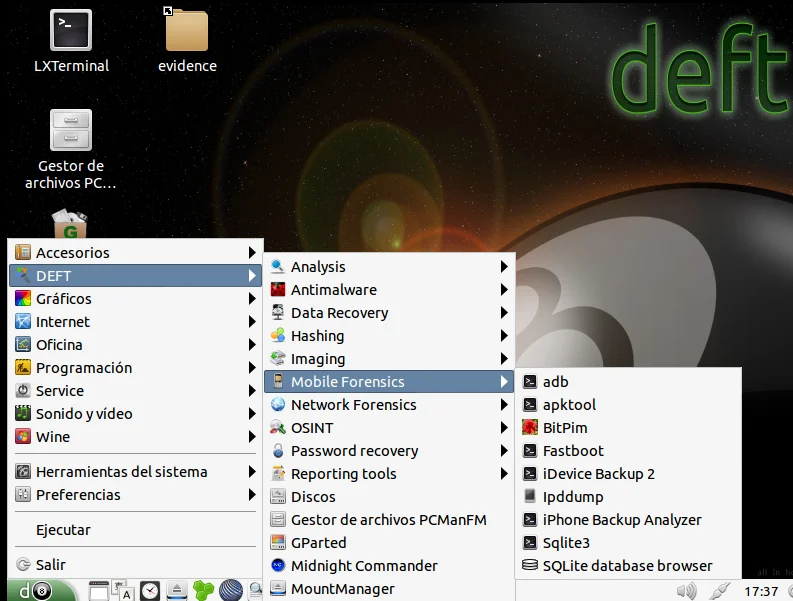This screenshot has width=793, height=601.
Task: Expand the Data Recovery submenu arrow
Action: (x=504, y=313)
